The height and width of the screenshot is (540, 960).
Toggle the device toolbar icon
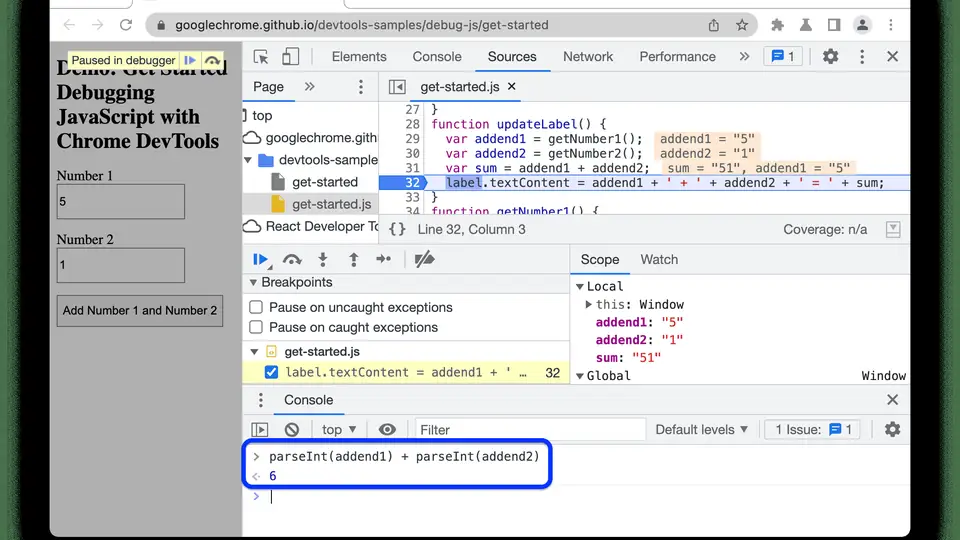290,57
